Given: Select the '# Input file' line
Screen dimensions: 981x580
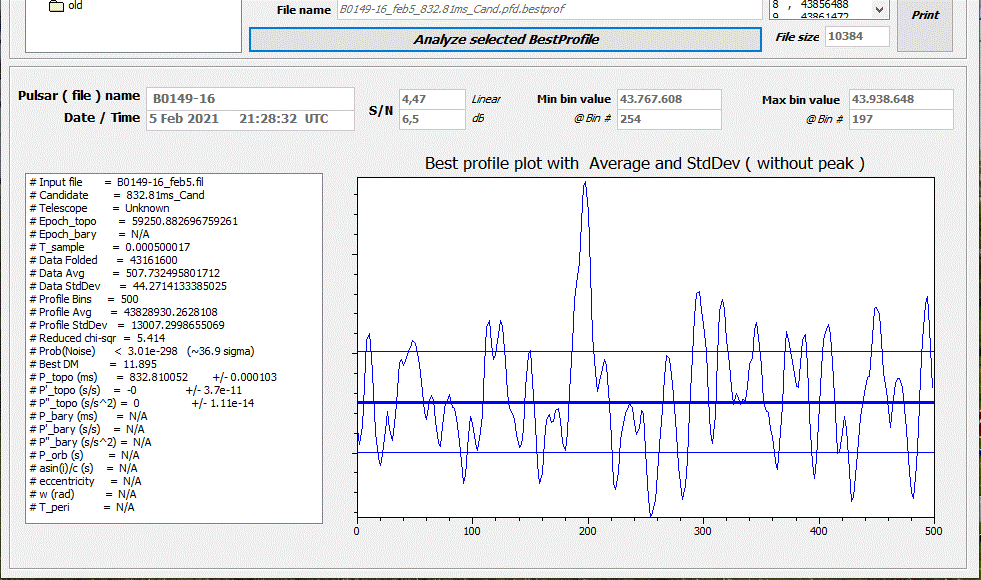Looking at the screenshot, I should point(116,182).
